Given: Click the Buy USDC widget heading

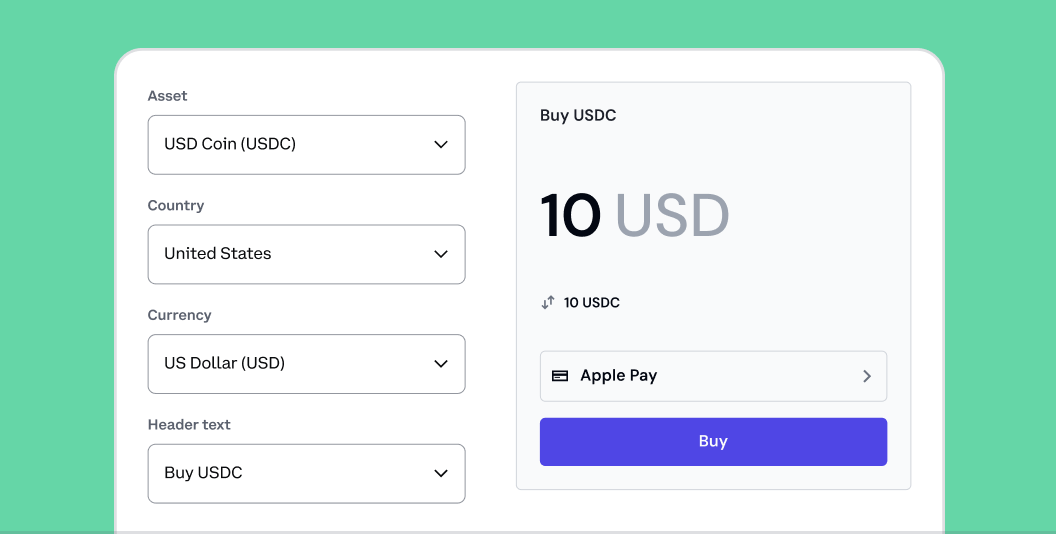Looking at the screenshot, I should click(x=578, y=115).
